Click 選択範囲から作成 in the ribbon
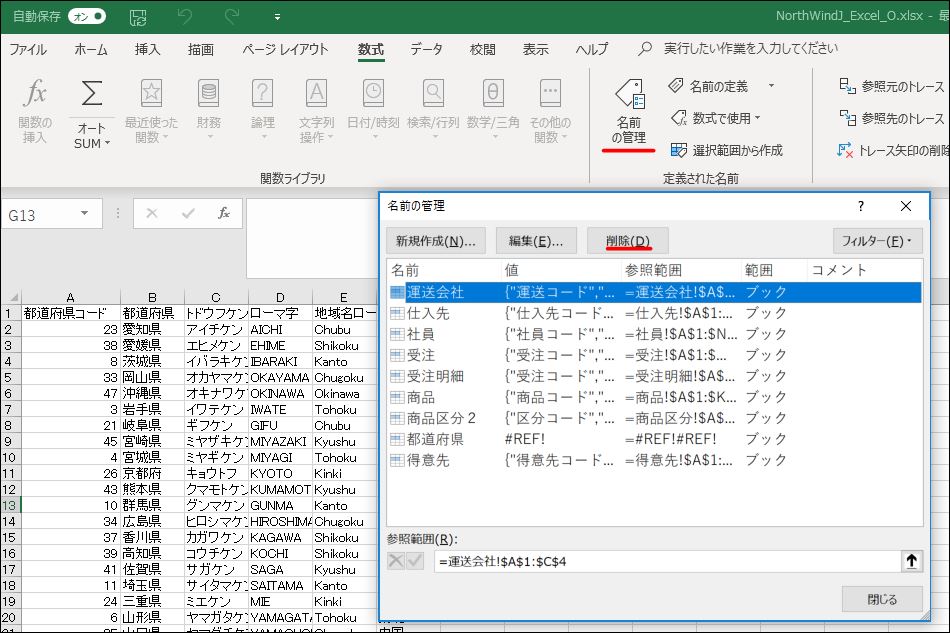Screen dimensions: 950x633 [x=726, y=150]
